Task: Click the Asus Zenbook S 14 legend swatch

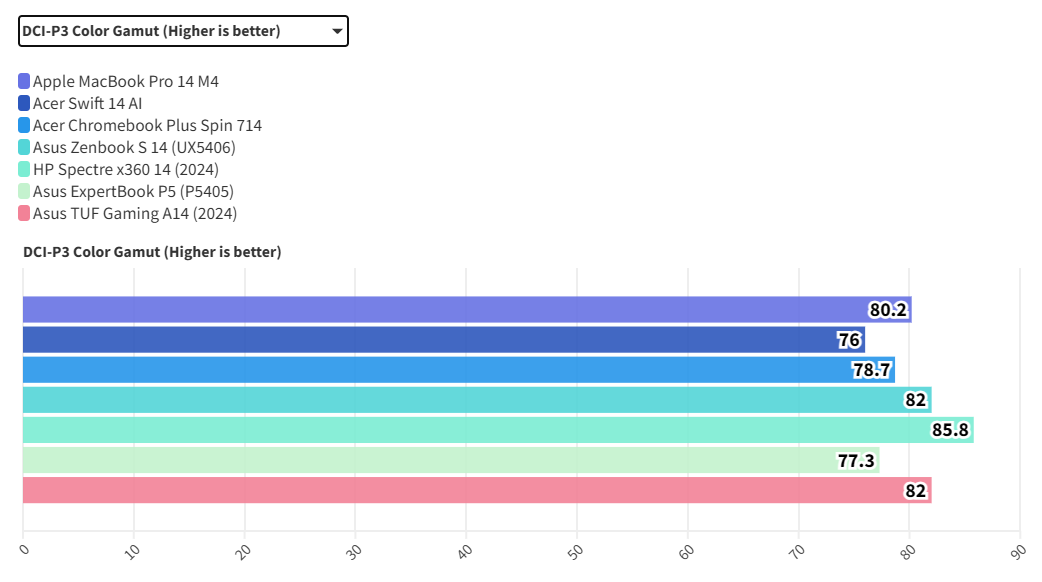Action: click(24, 147)
